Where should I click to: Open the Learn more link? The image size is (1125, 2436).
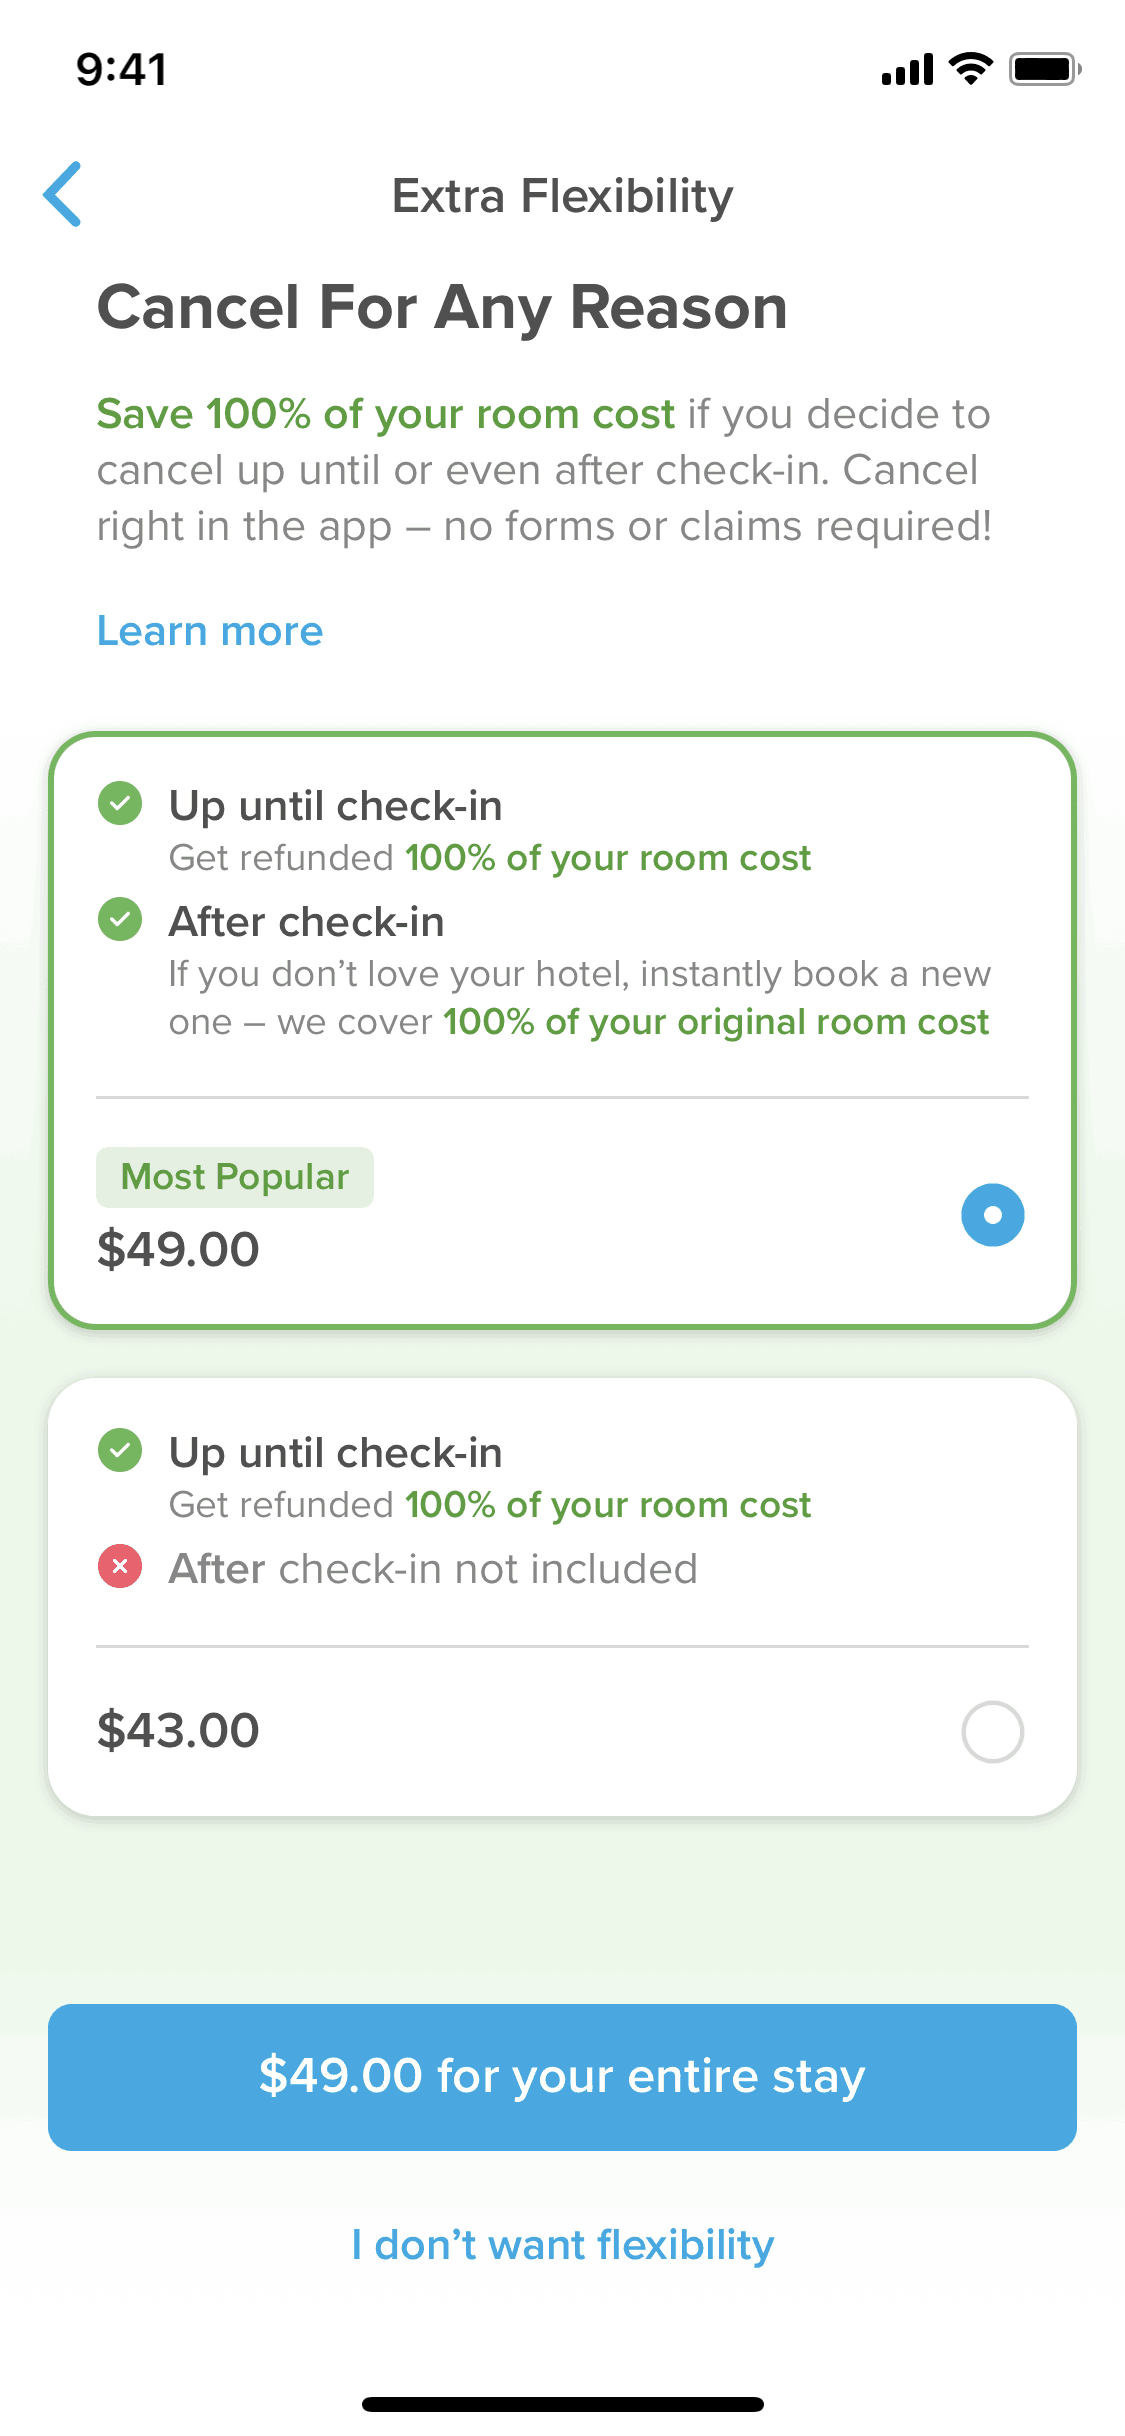pos(210,631)
